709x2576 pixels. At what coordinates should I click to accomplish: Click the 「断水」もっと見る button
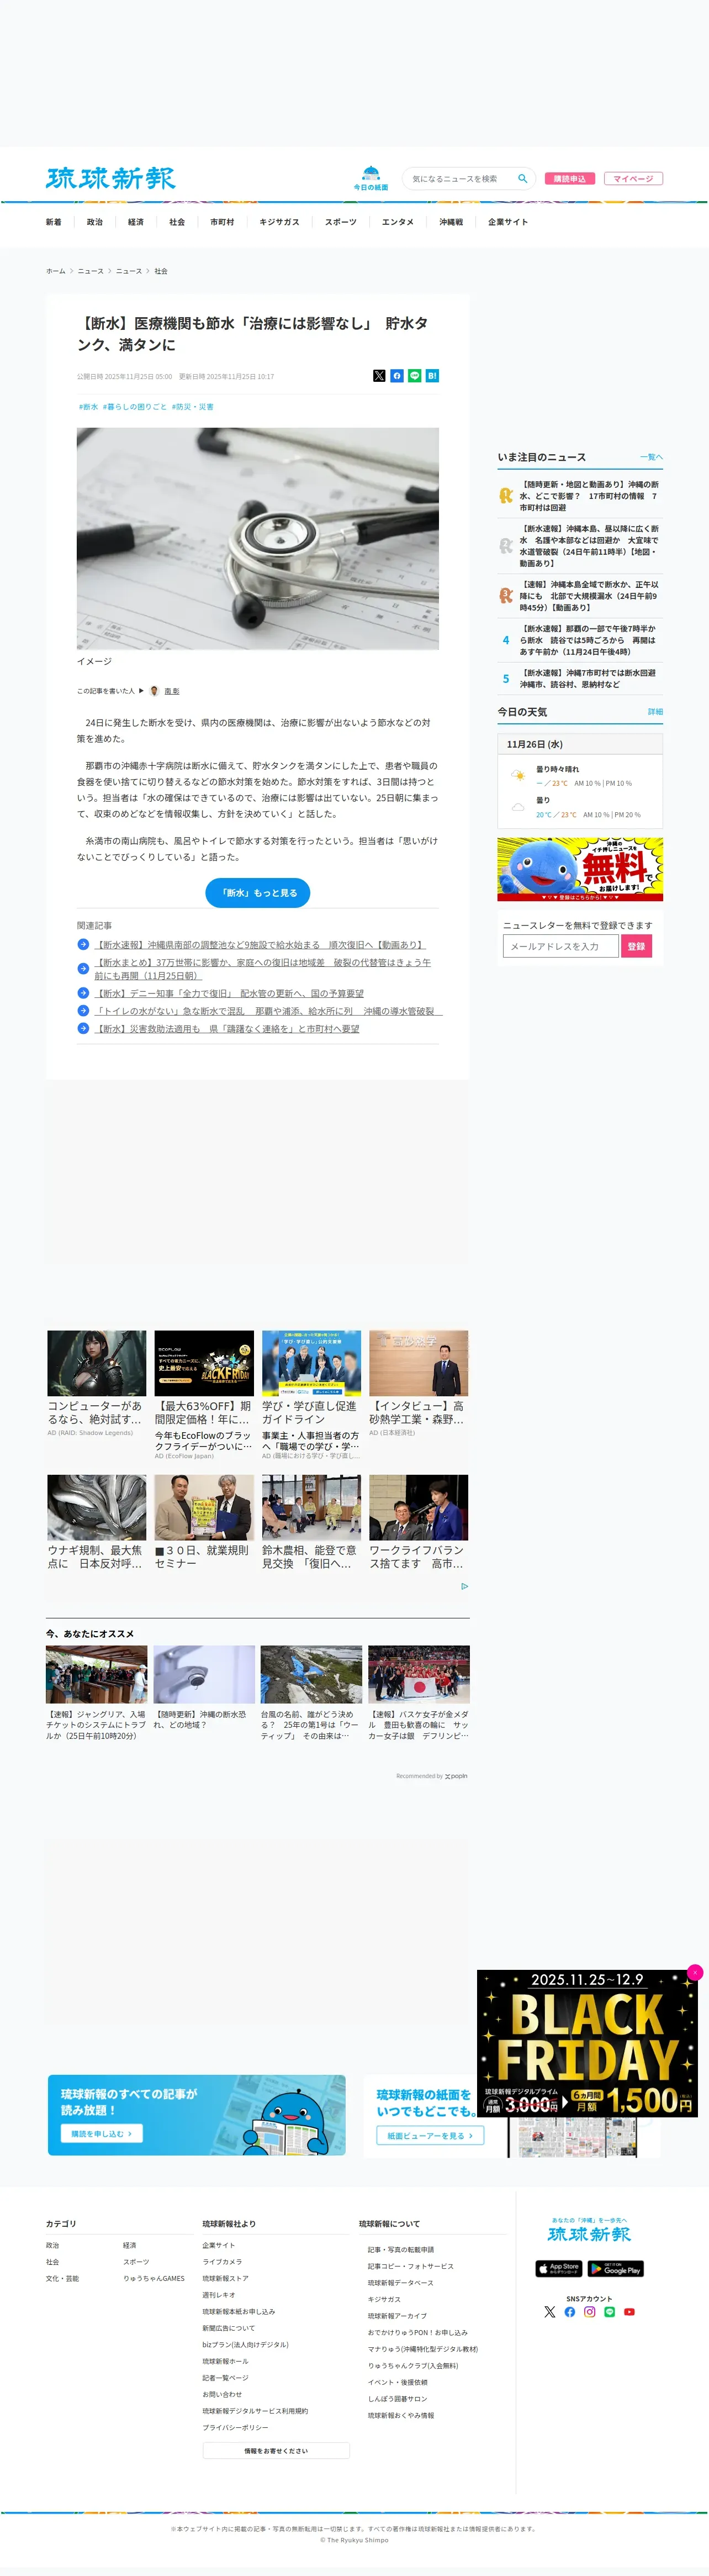258,893
